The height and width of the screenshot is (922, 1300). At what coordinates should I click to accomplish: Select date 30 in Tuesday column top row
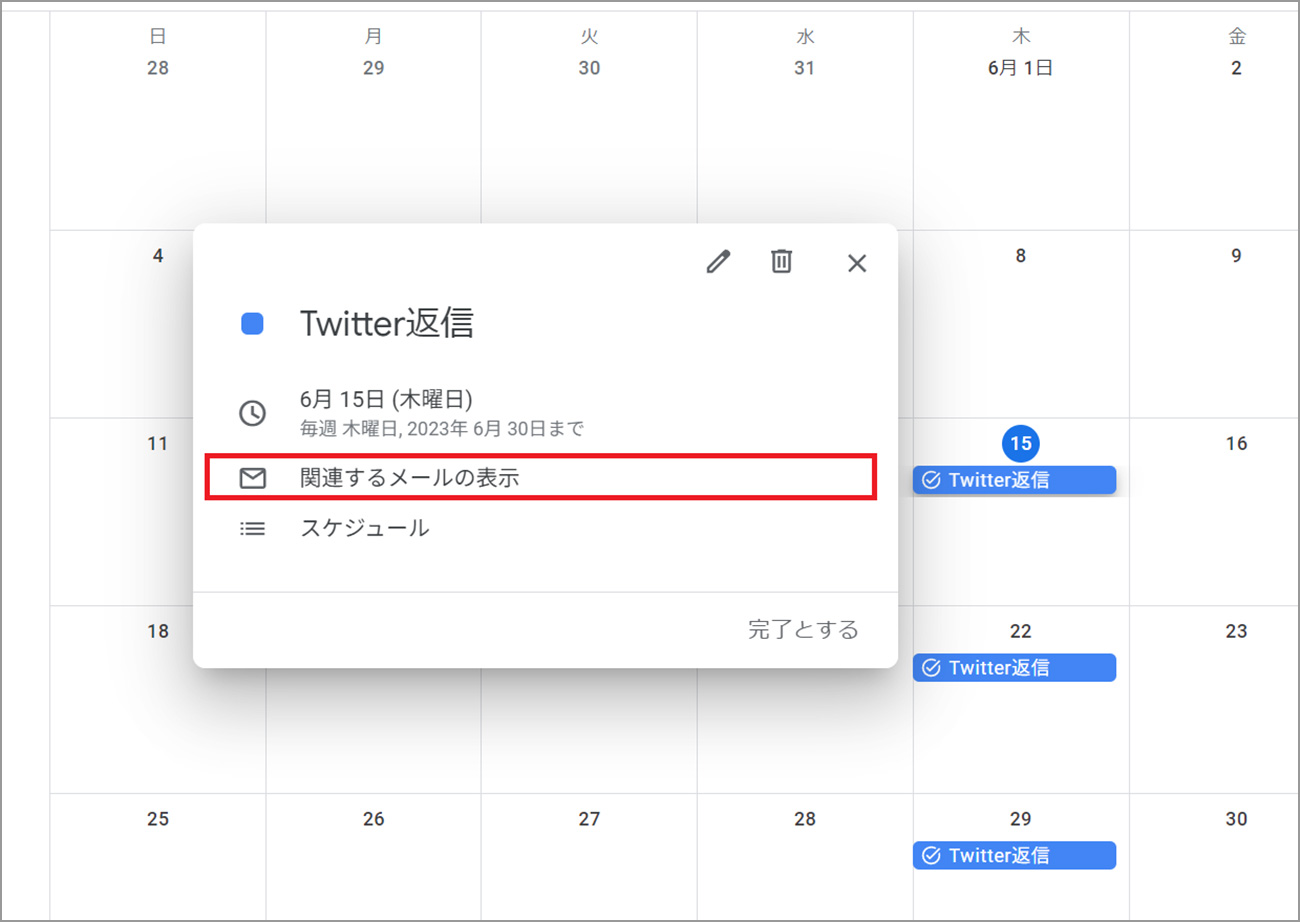click(589, 69)
